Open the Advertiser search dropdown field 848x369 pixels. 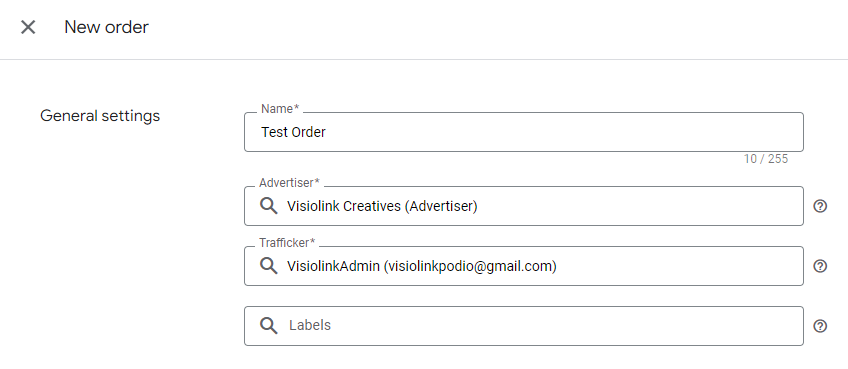[x=524, y=206]
